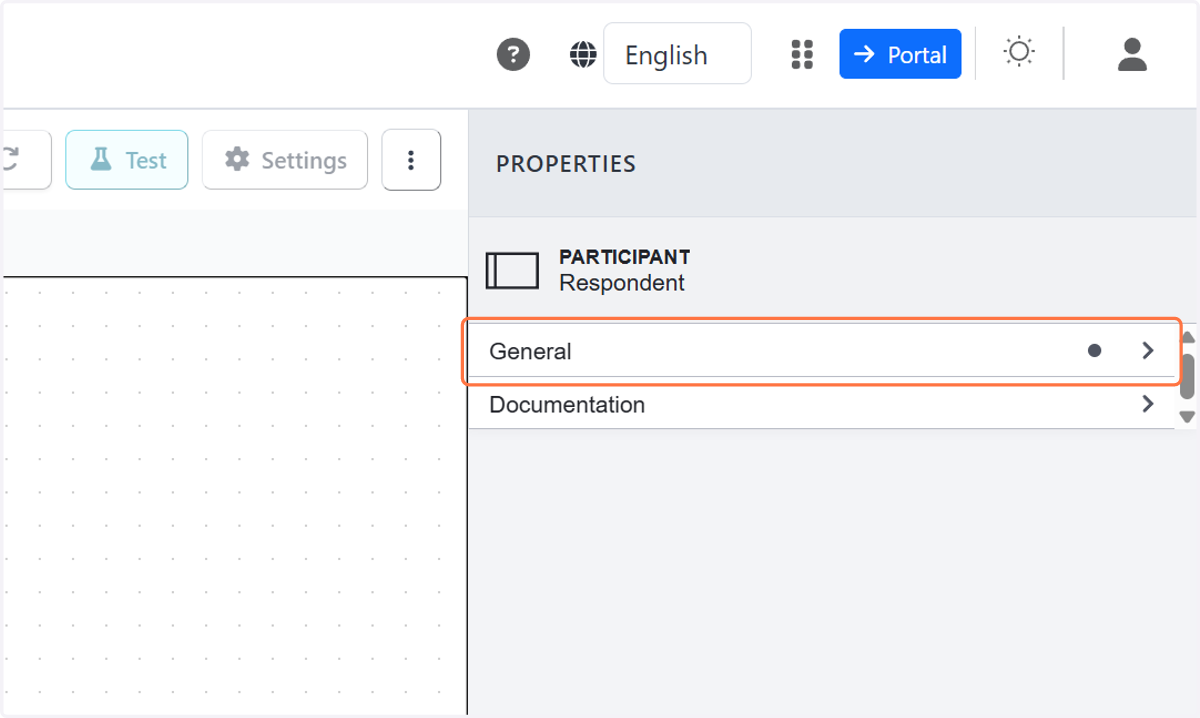Select the General properties row
Screen dimensions: 1200x718
point(821,351)
